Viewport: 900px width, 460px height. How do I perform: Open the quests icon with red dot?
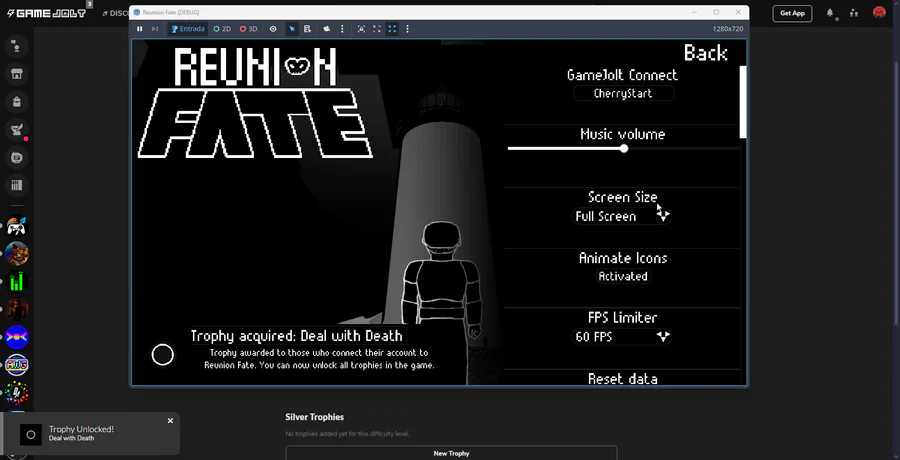point(17,130)
